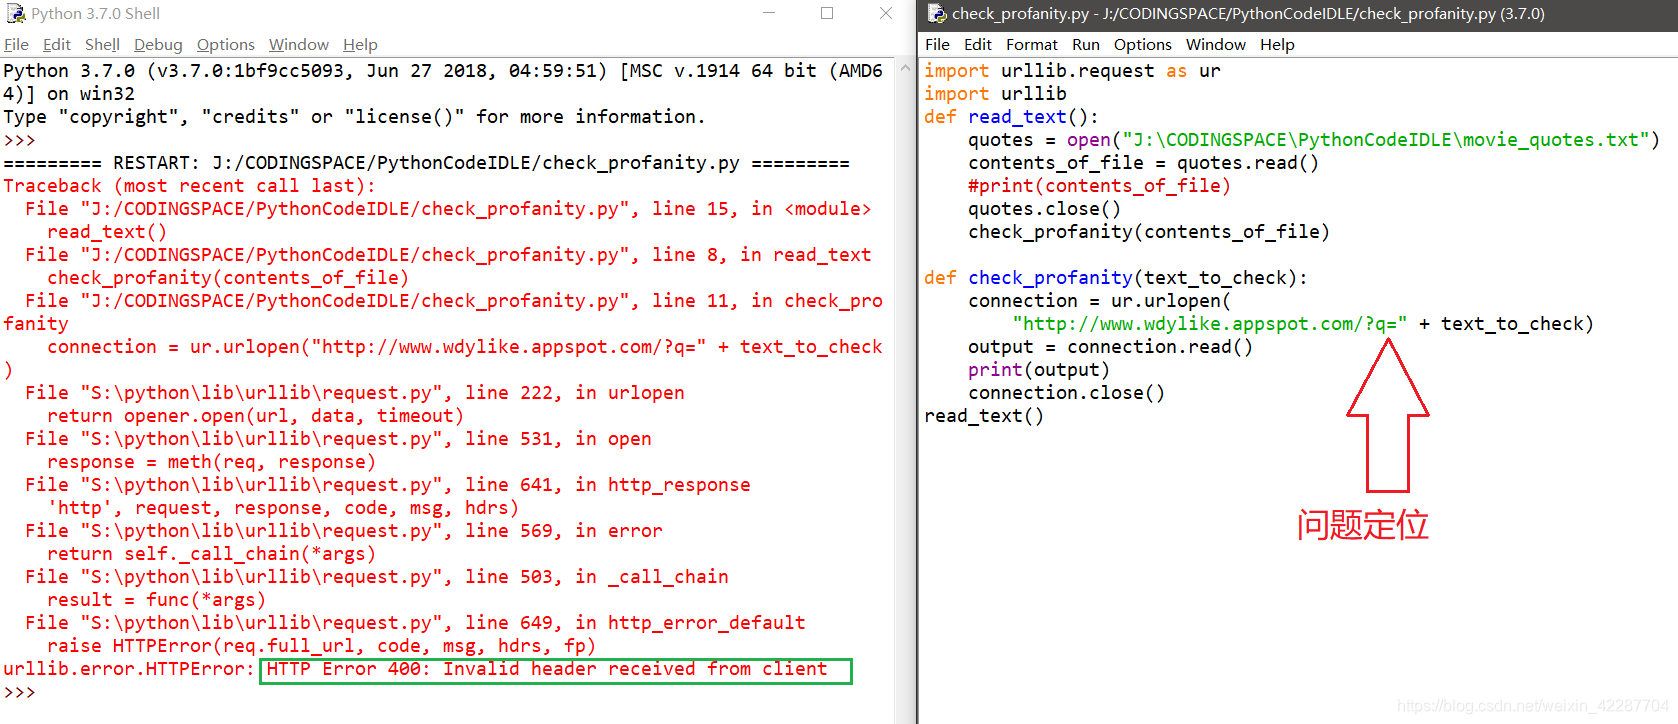Click 'raise HTTPError' line in the shell
This screenshot has width=1678, height=724.
[x=321, y=646]
